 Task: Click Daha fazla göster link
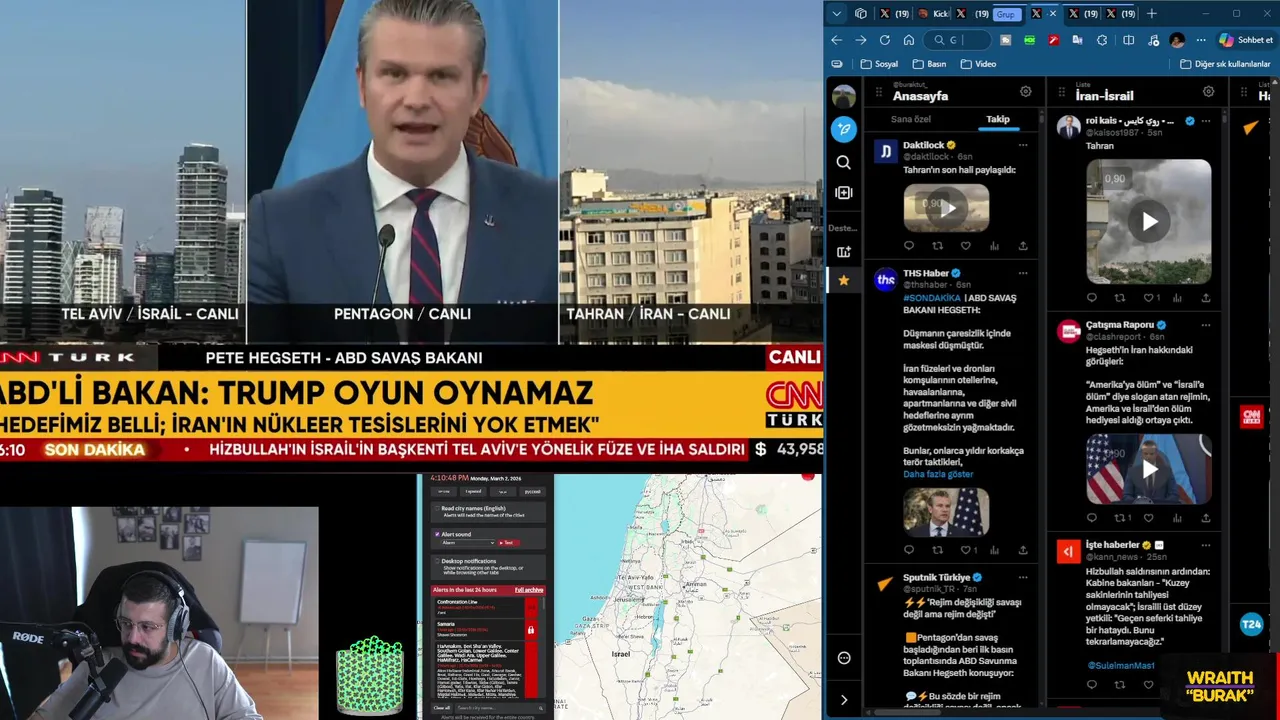tap(938, 474)
